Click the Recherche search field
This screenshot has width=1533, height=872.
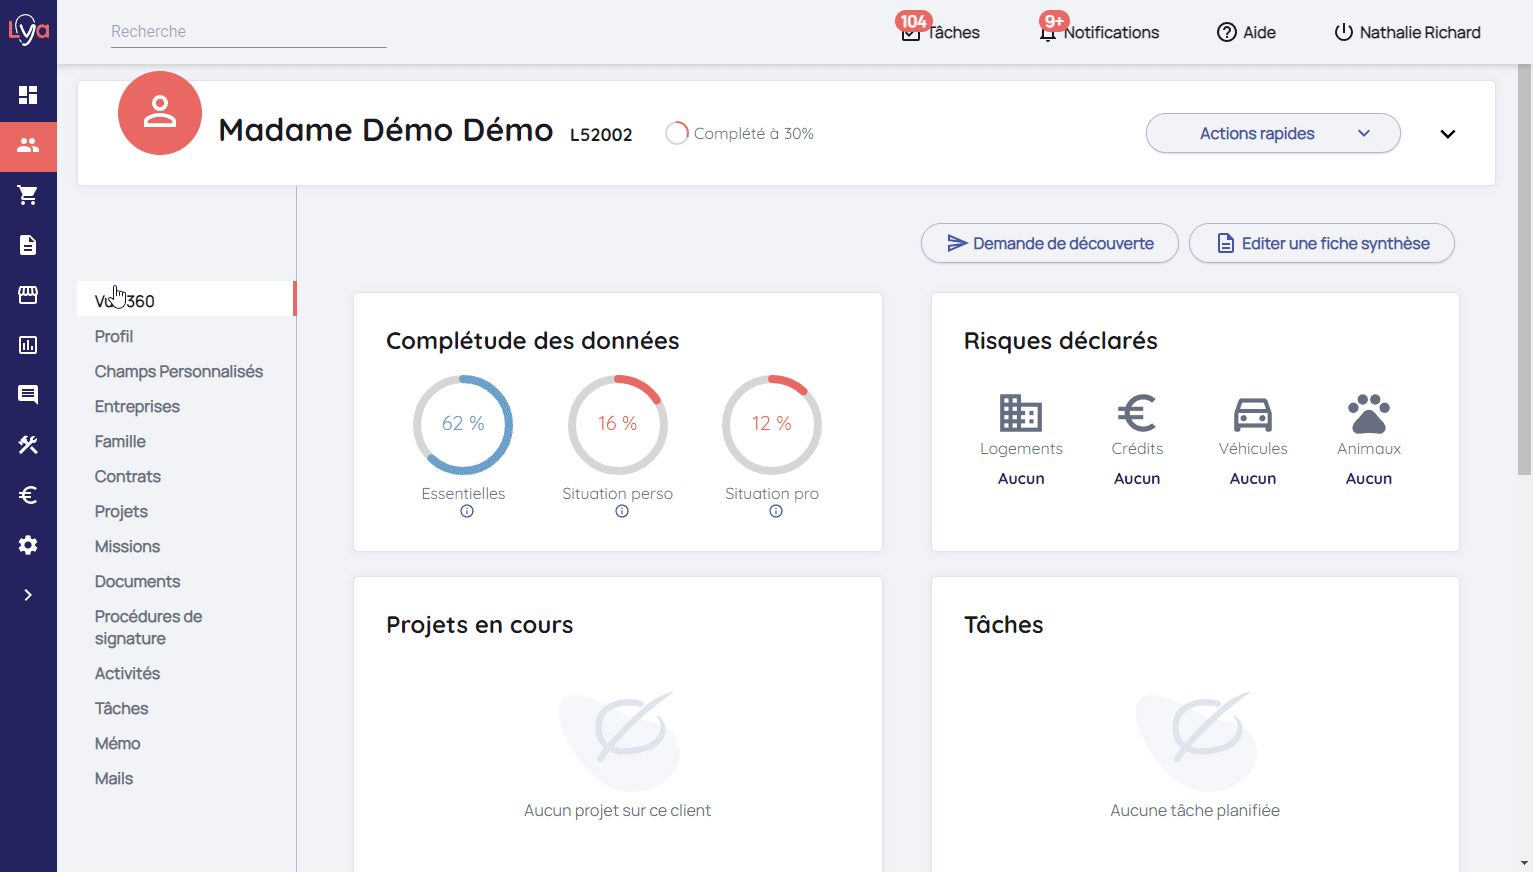click(x=248, y=32)
